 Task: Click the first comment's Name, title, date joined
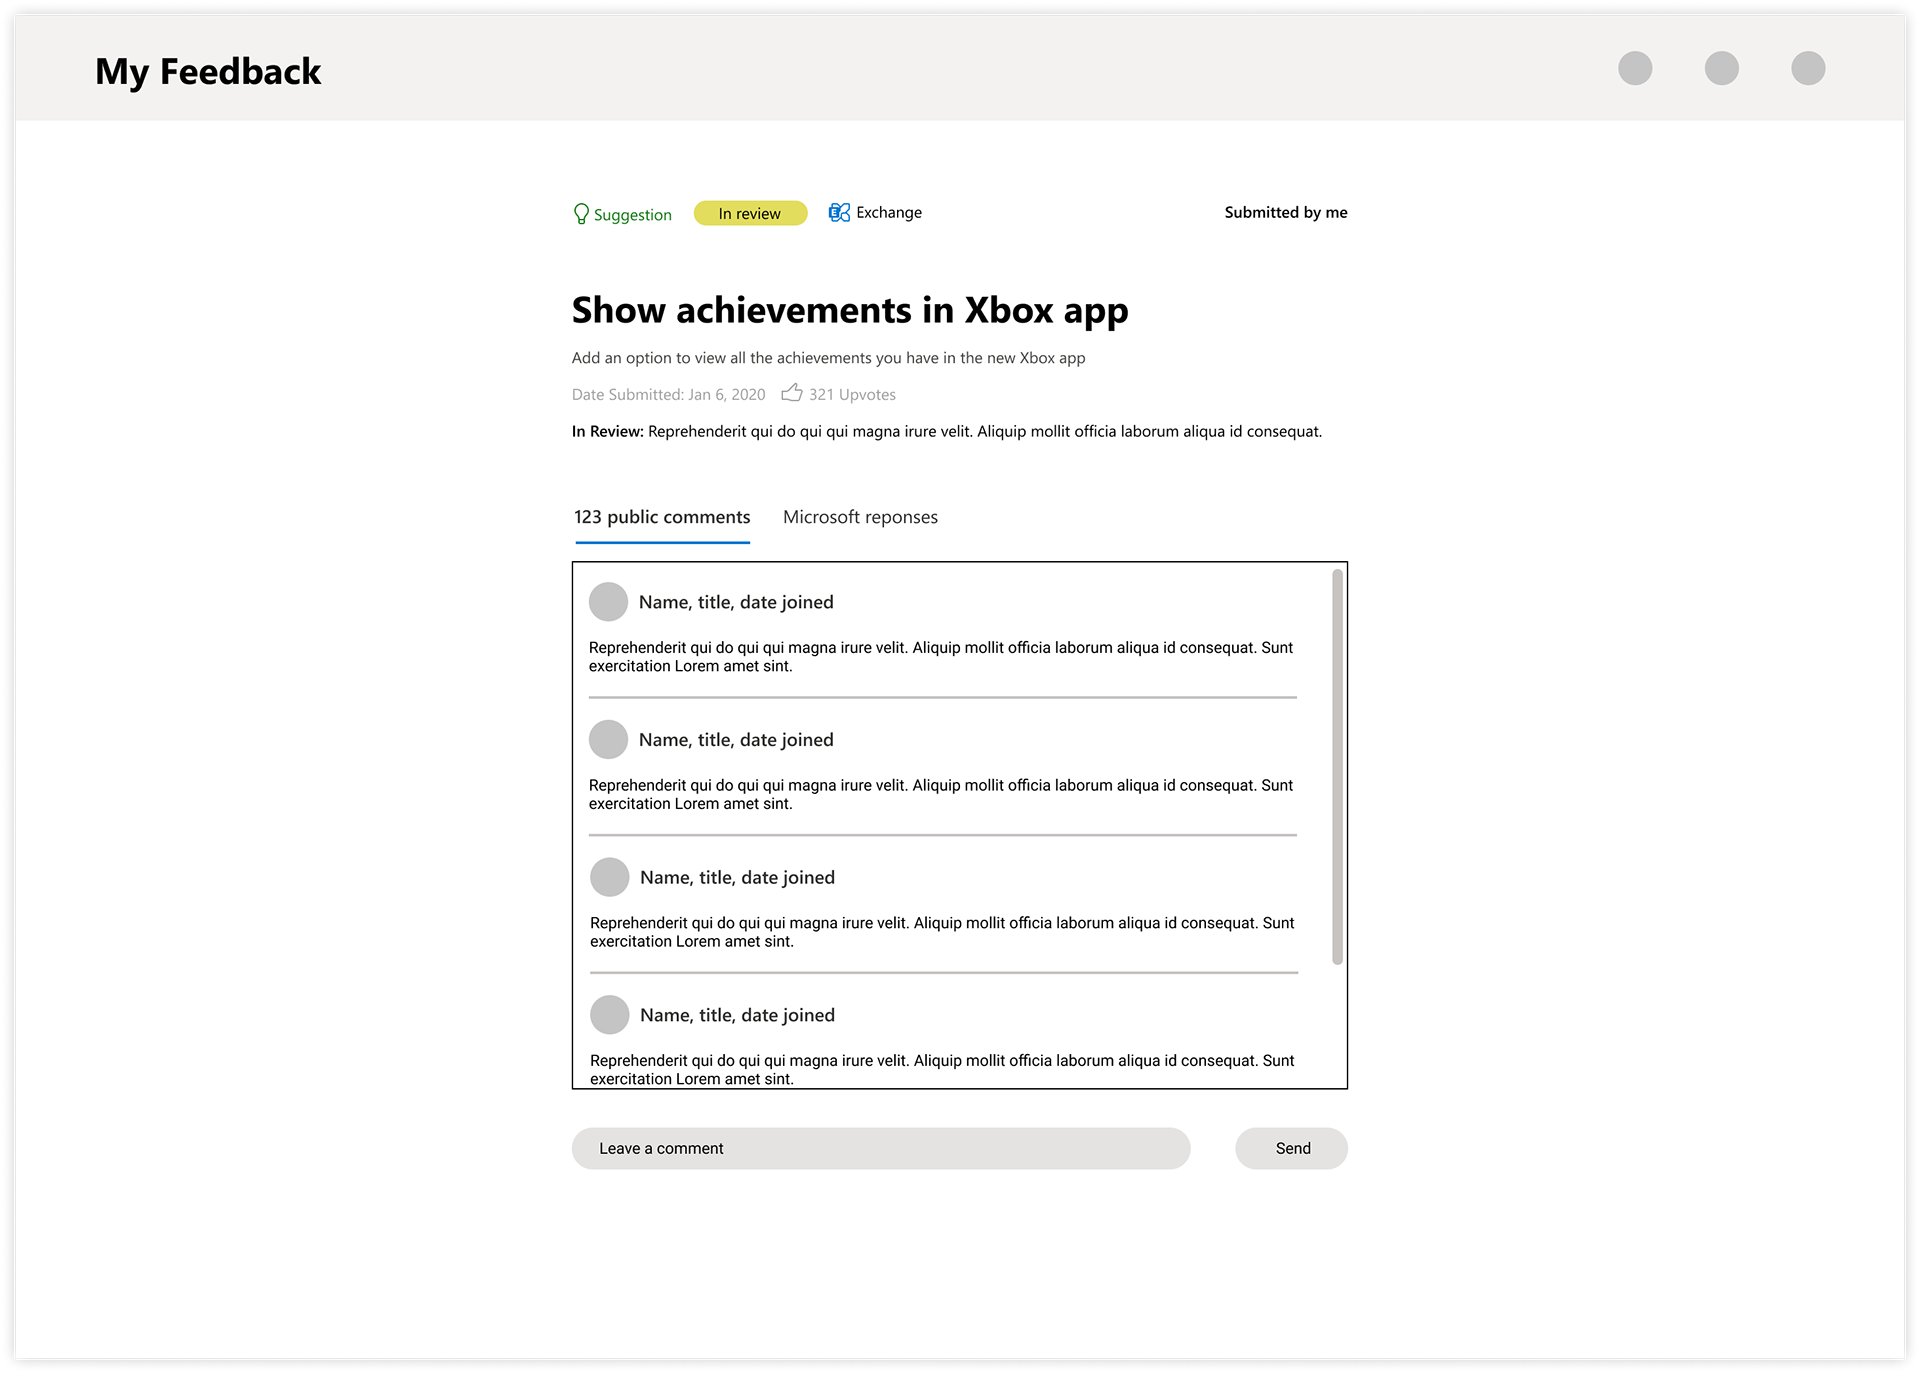(736, 602)
